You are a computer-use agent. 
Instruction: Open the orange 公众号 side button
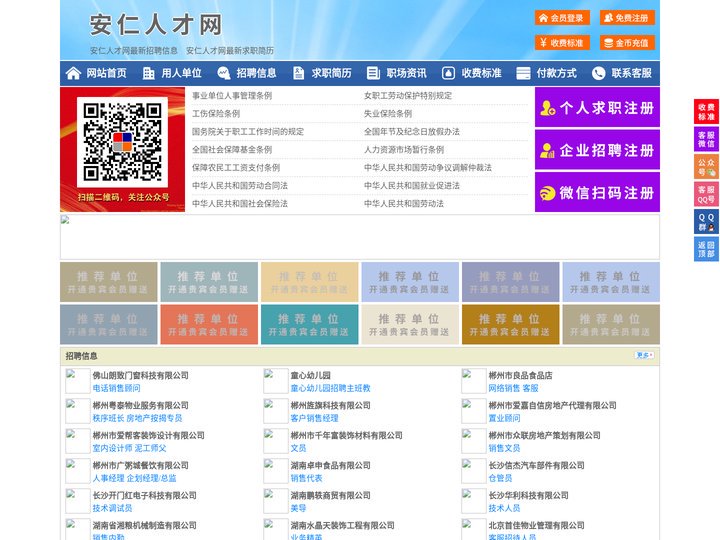pos(706,166)
